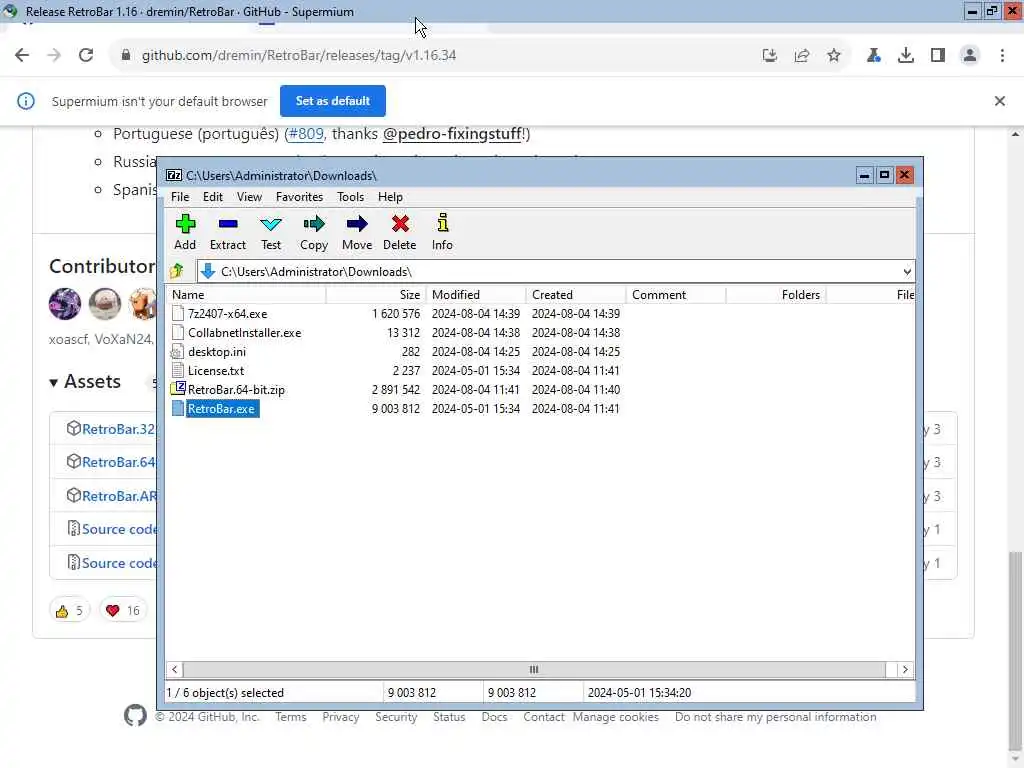Sort files by the Name column header
Screen dimensions: 1024x768
click(246, 295)
